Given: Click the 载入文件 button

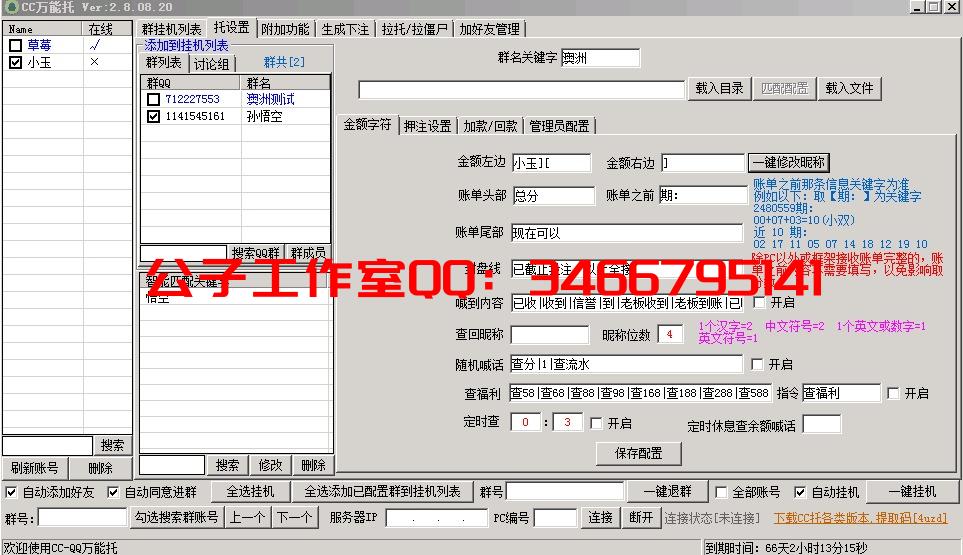Looking at the screenshot, I should pos(849,88).
